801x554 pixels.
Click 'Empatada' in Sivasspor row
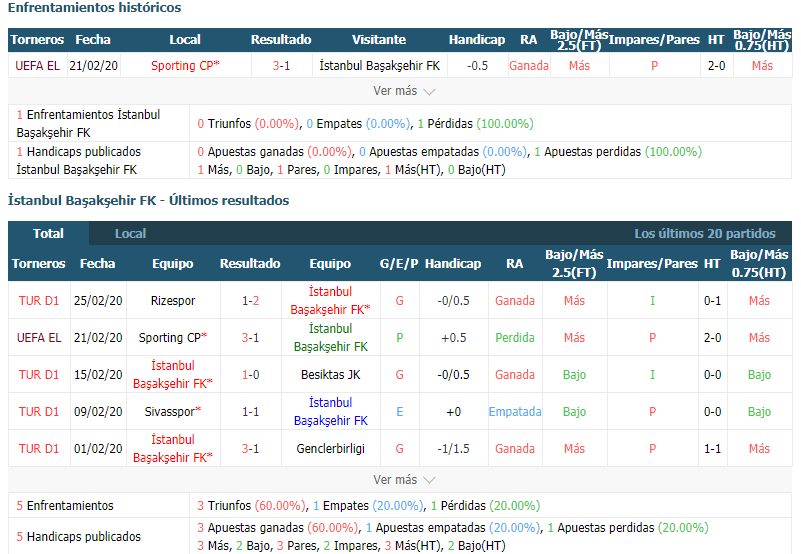tap(515, 411)
